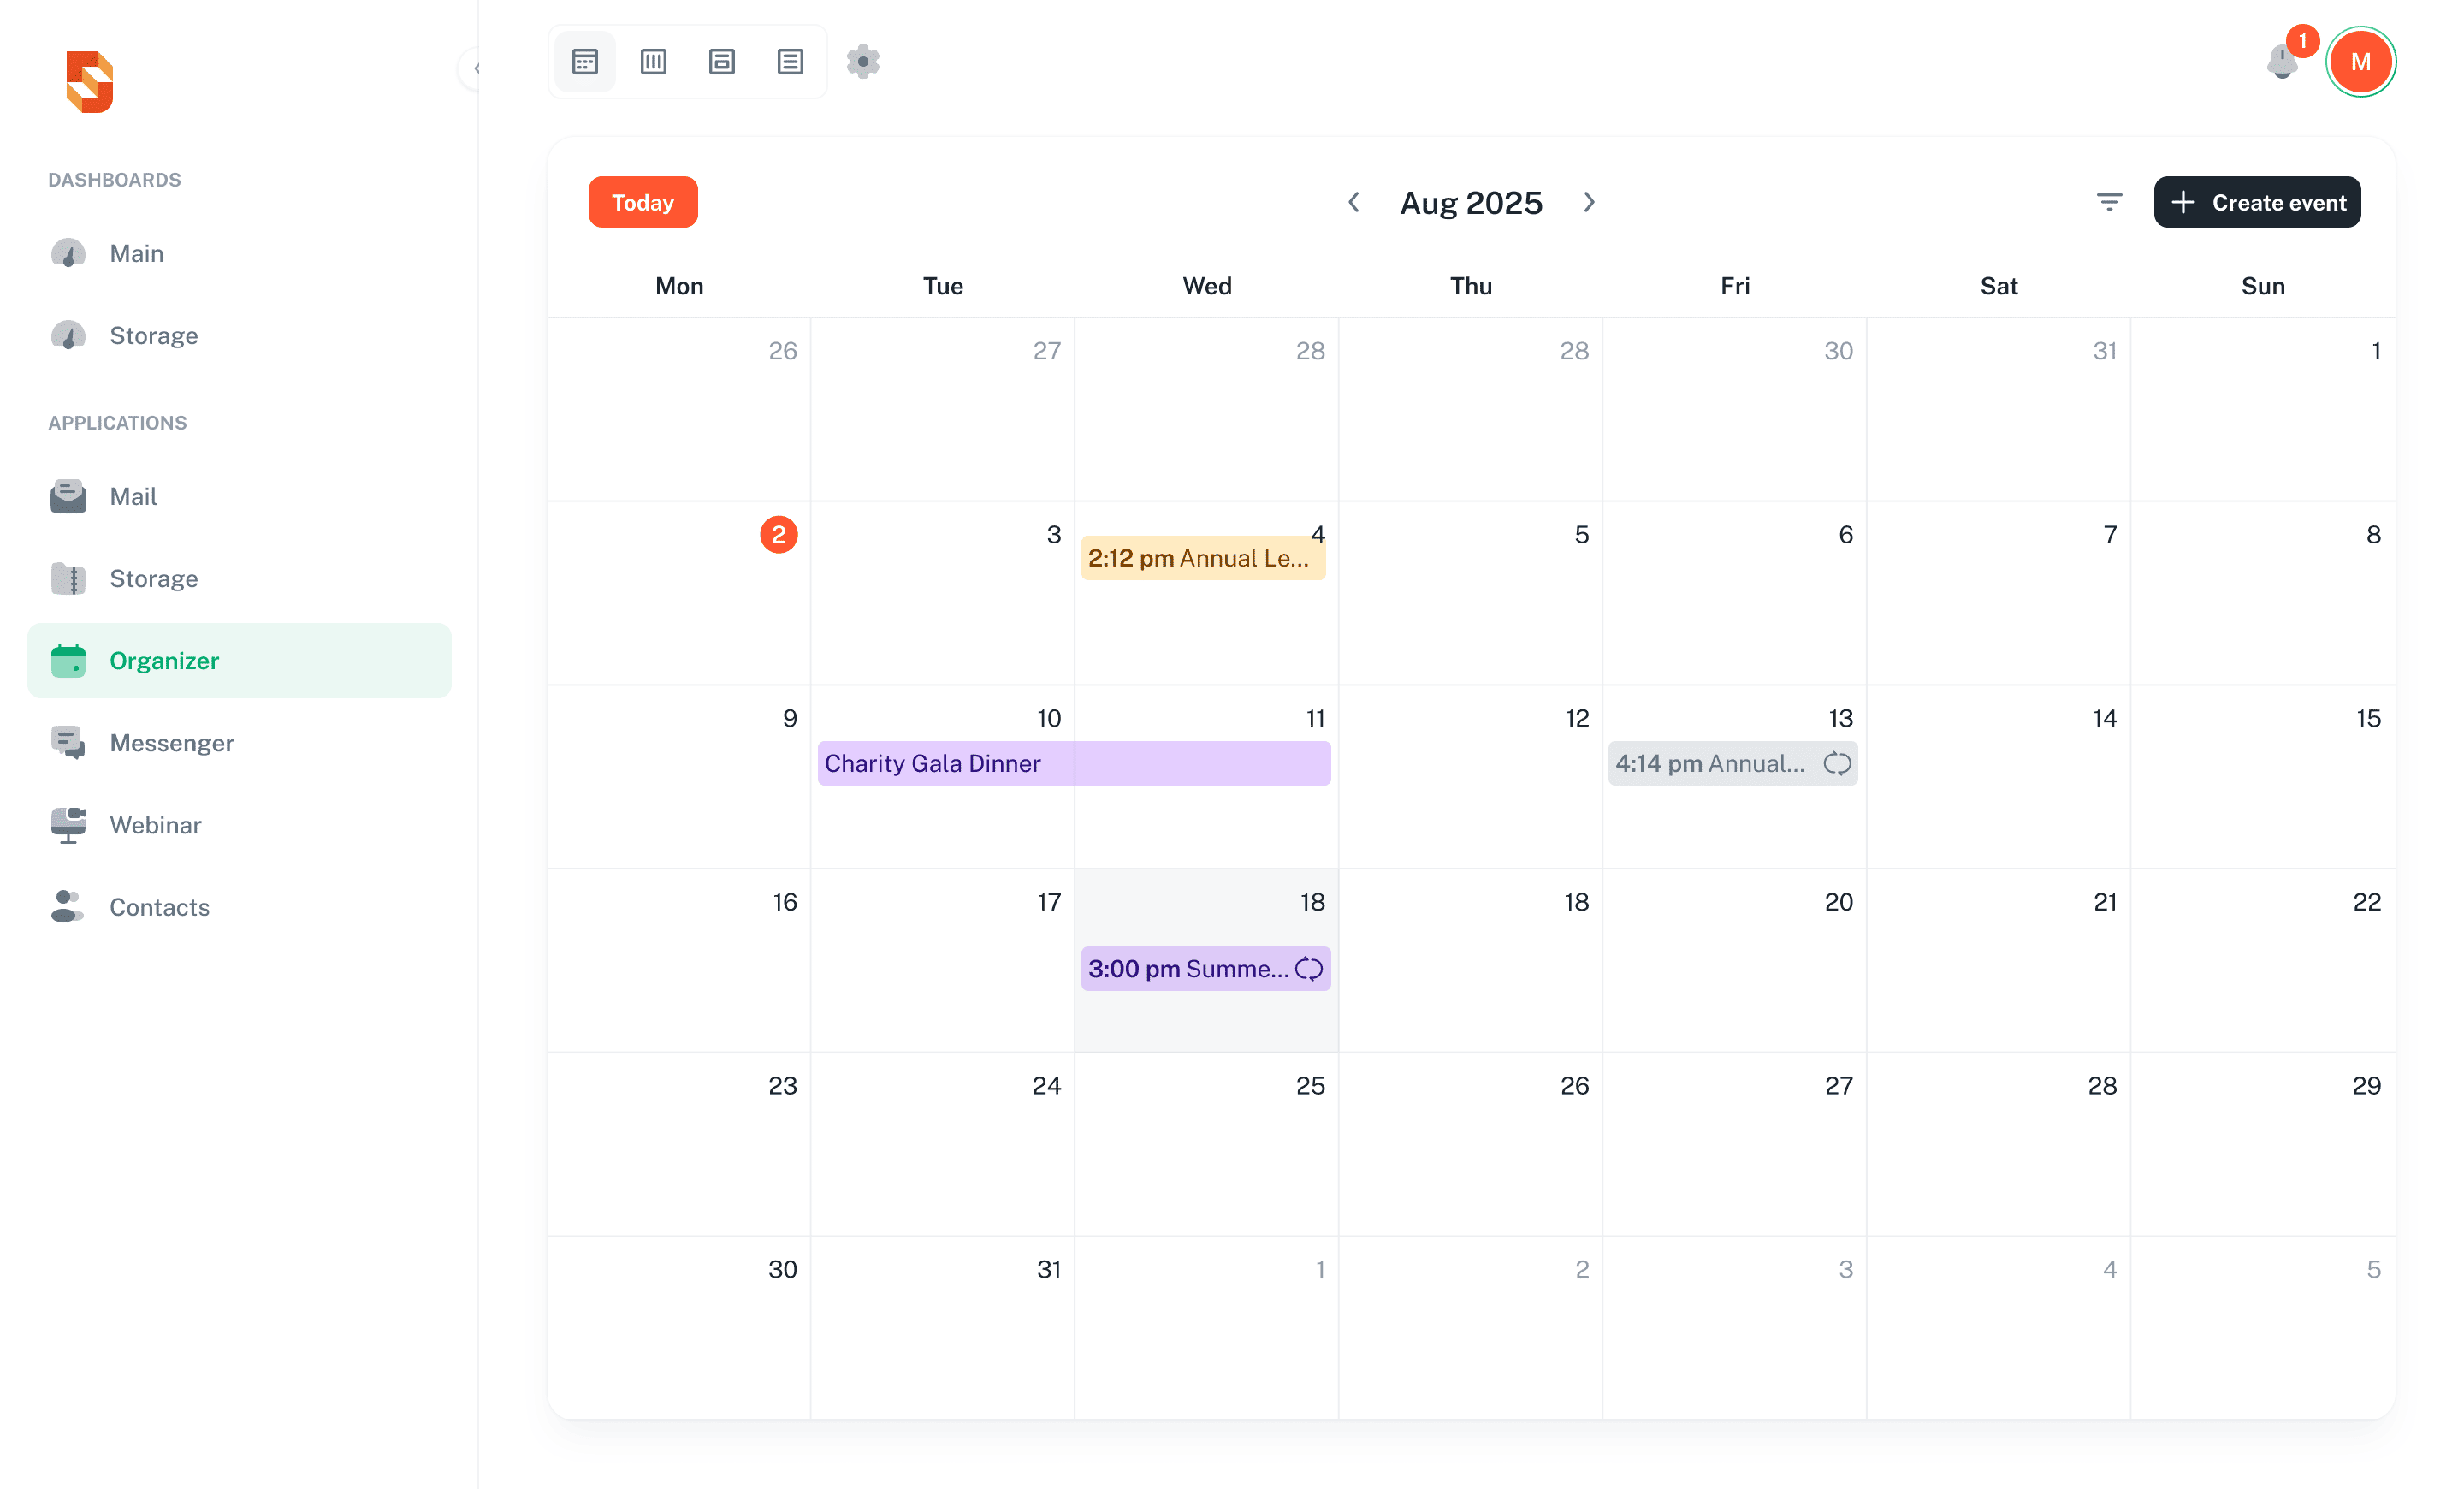Click the Today button
Screen dimensions: 2464x1489
(x=643, y=203)
